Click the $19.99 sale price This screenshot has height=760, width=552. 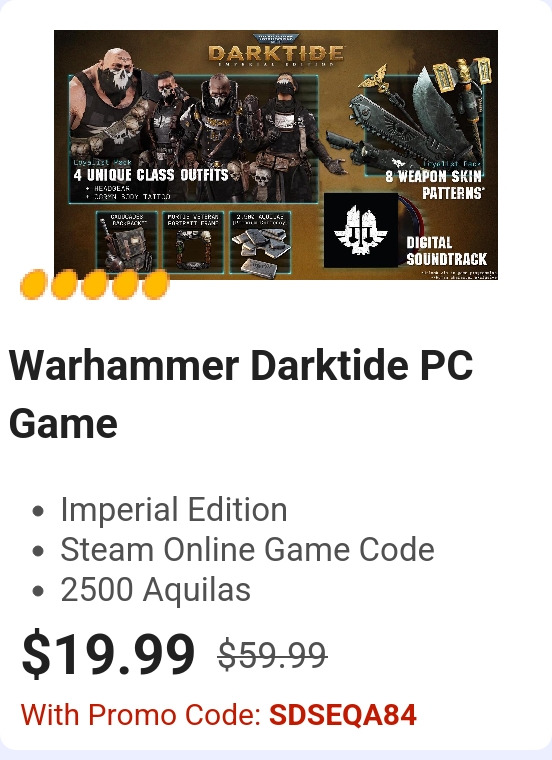pos(108,654)
